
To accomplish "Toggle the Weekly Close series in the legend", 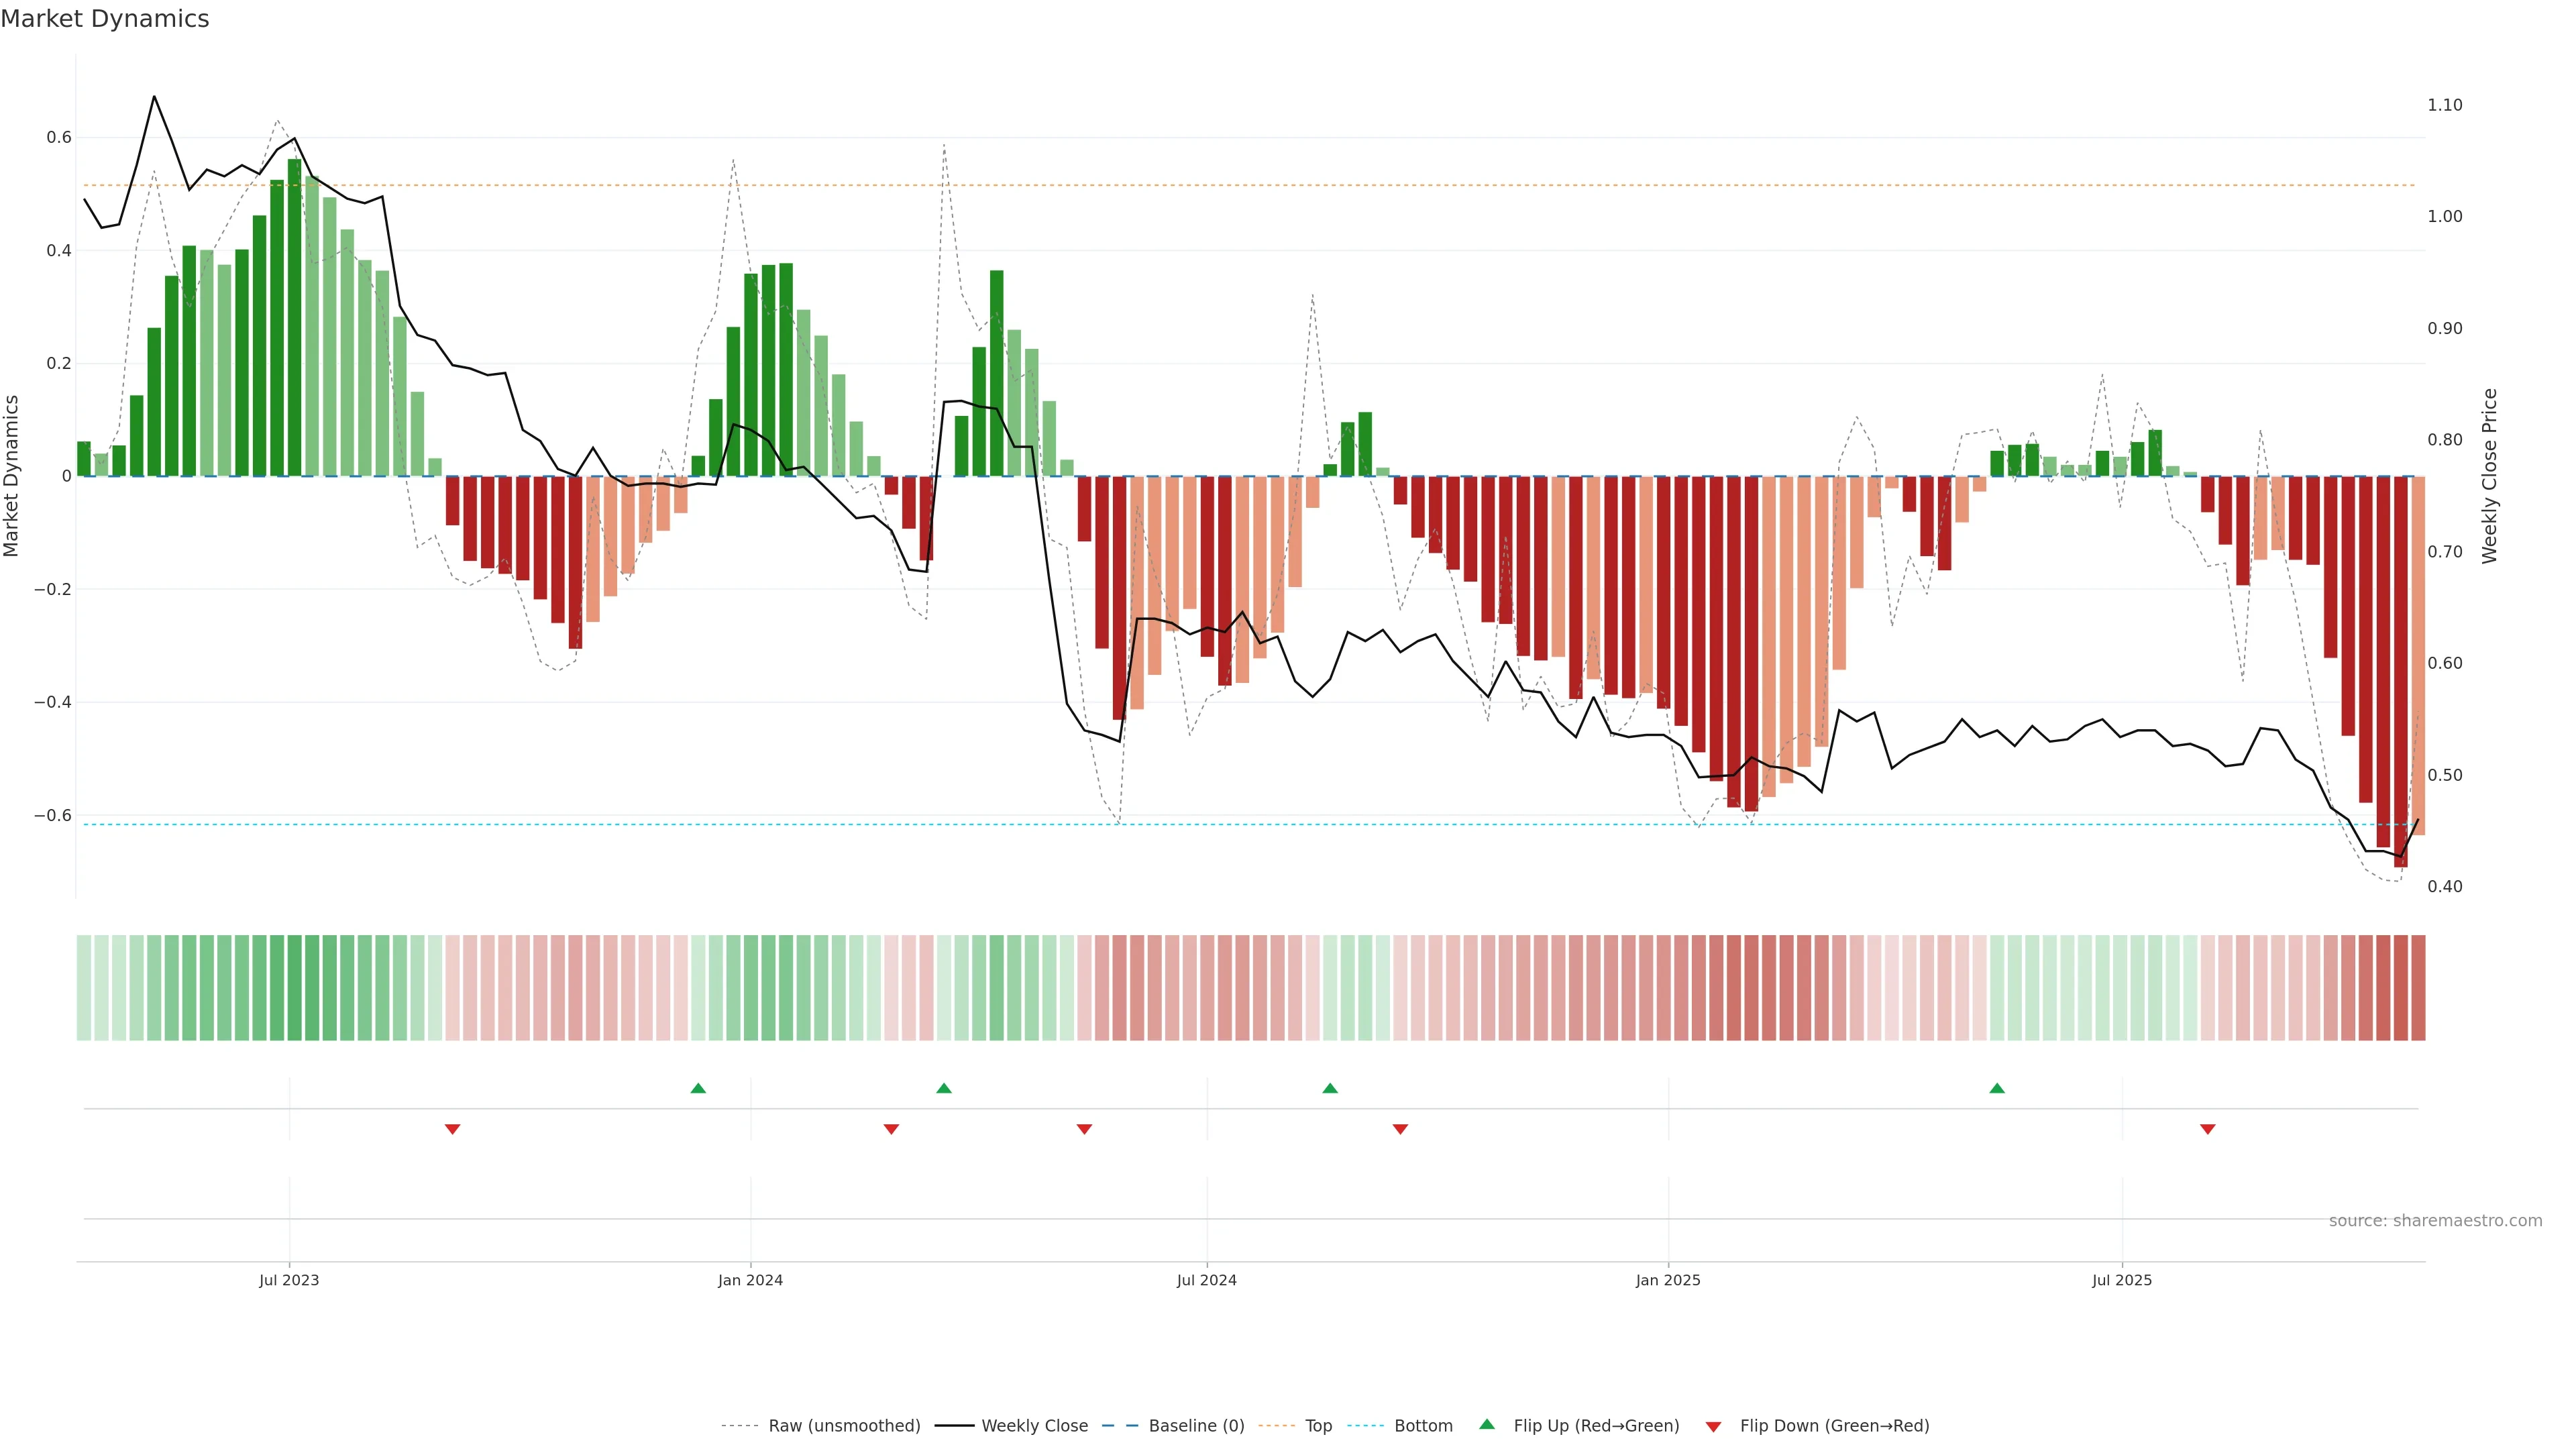I will point(1034,1425).
